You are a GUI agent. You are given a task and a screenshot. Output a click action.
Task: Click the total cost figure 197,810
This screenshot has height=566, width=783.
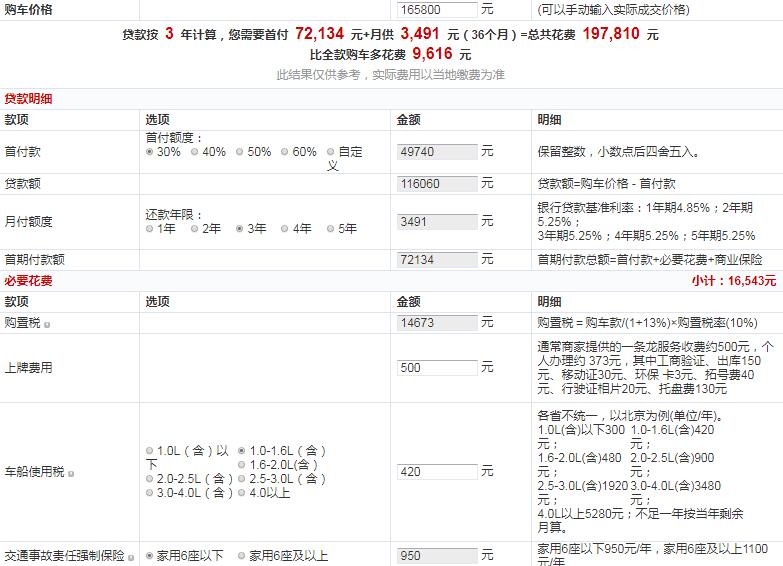tap(611, 33)
